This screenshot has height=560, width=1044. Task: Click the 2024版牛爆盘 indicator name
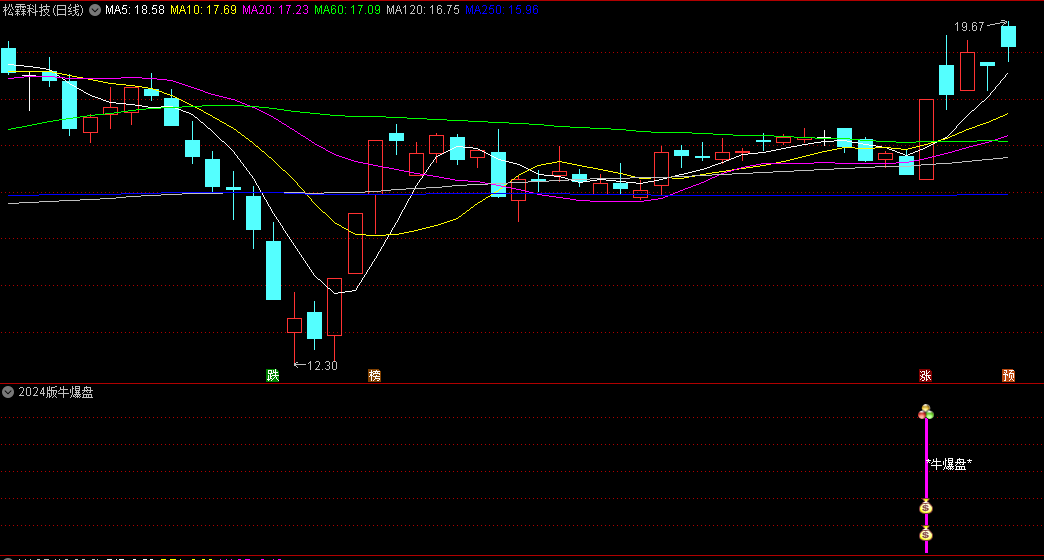pyautogui.click(x=56, y=392)
